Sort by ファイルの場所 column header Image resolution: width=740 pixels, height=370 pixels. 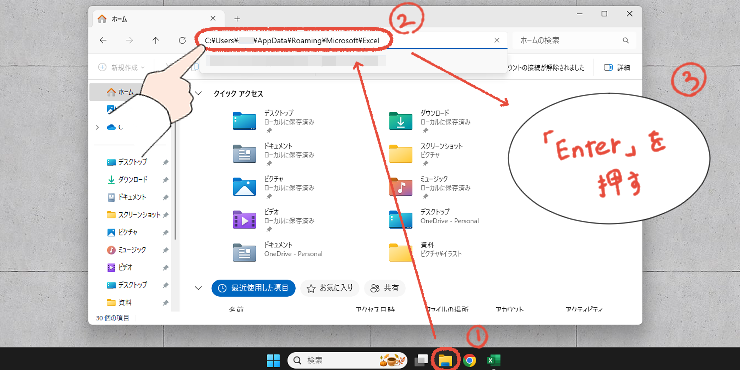tap(447, 310)
